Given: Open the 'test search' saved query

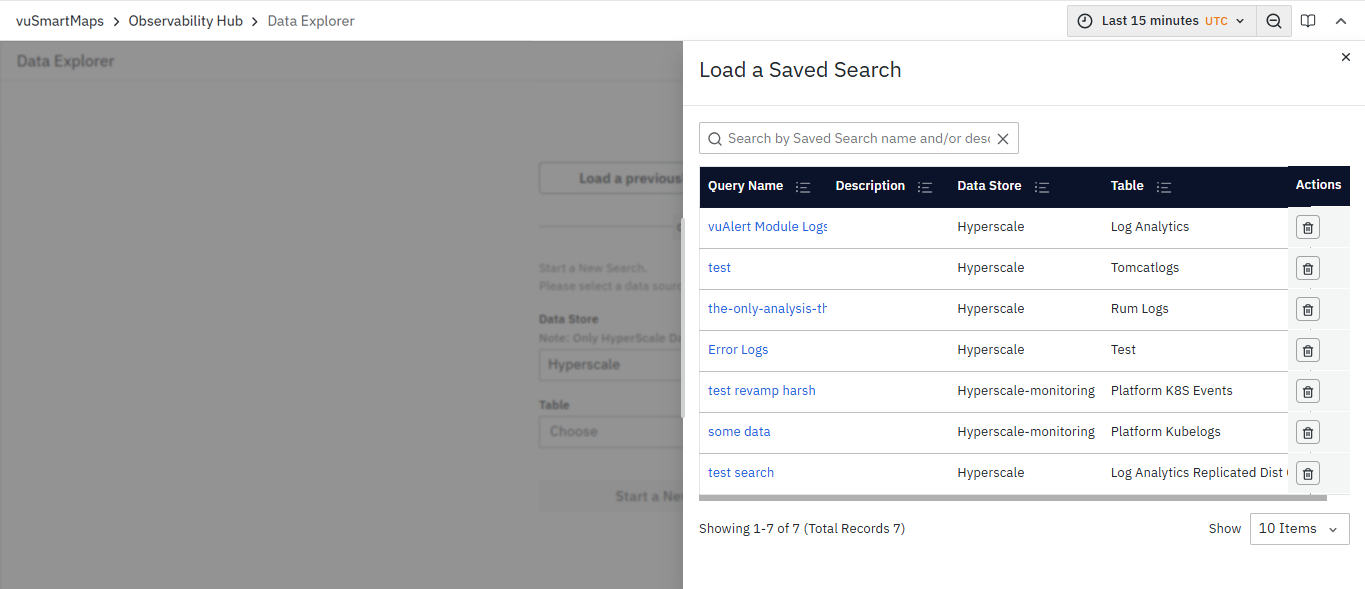Looking at the screenshot, I should tap(741, 473).
